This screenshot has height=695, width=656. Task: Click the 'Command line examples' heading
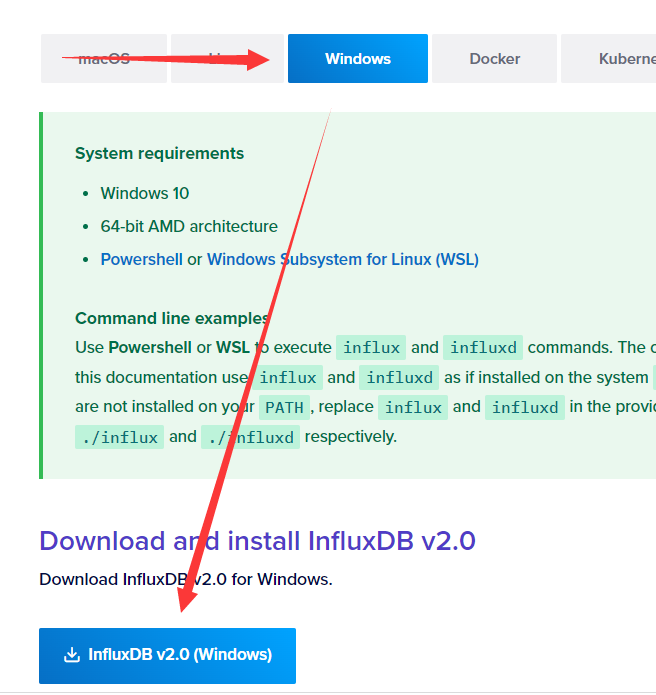coord(172,318)
